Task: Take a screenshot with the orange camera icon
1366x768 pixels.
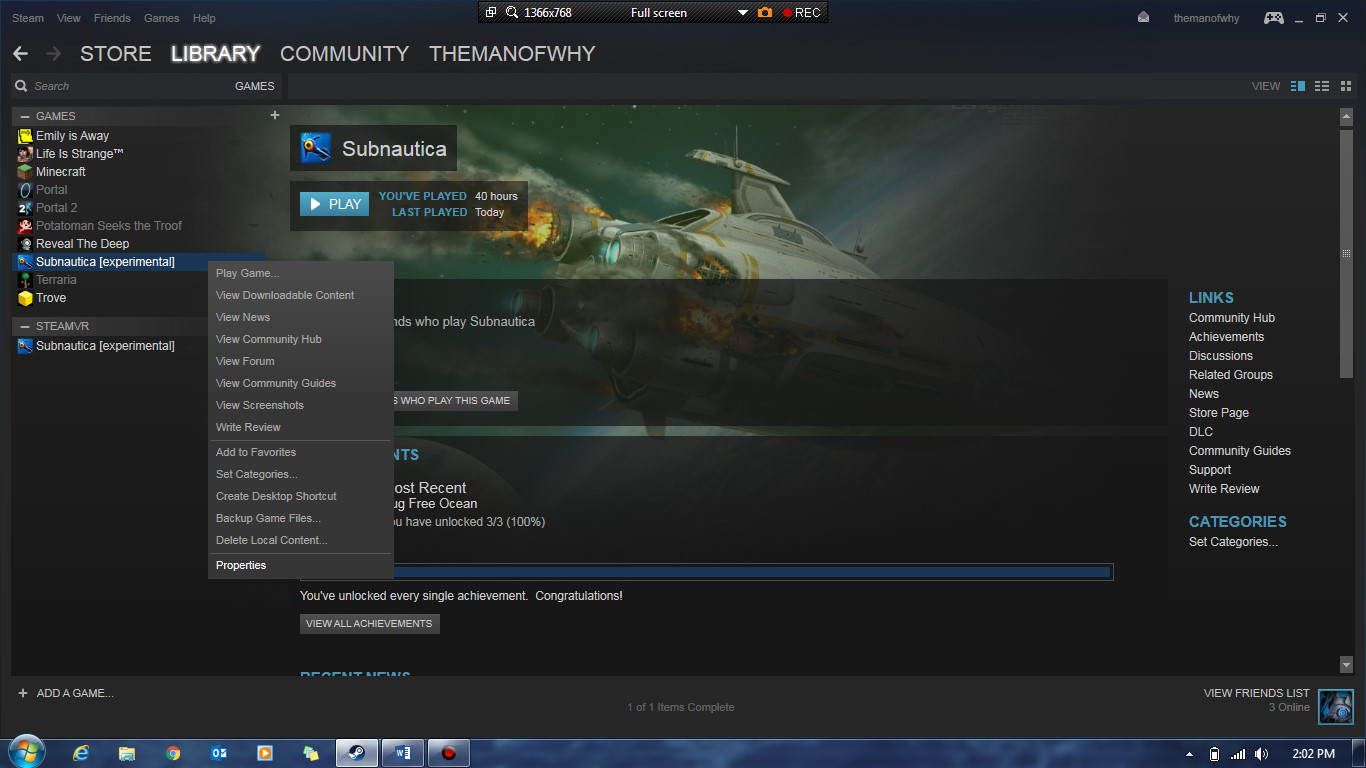Action: click(765, 13)
